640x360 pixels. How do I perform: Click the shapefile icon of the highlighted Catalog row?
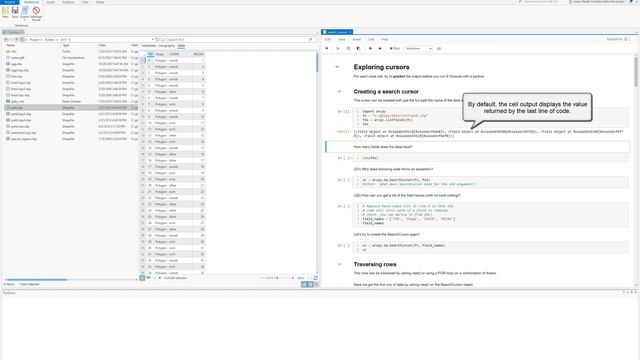click(x=8, y=108)
